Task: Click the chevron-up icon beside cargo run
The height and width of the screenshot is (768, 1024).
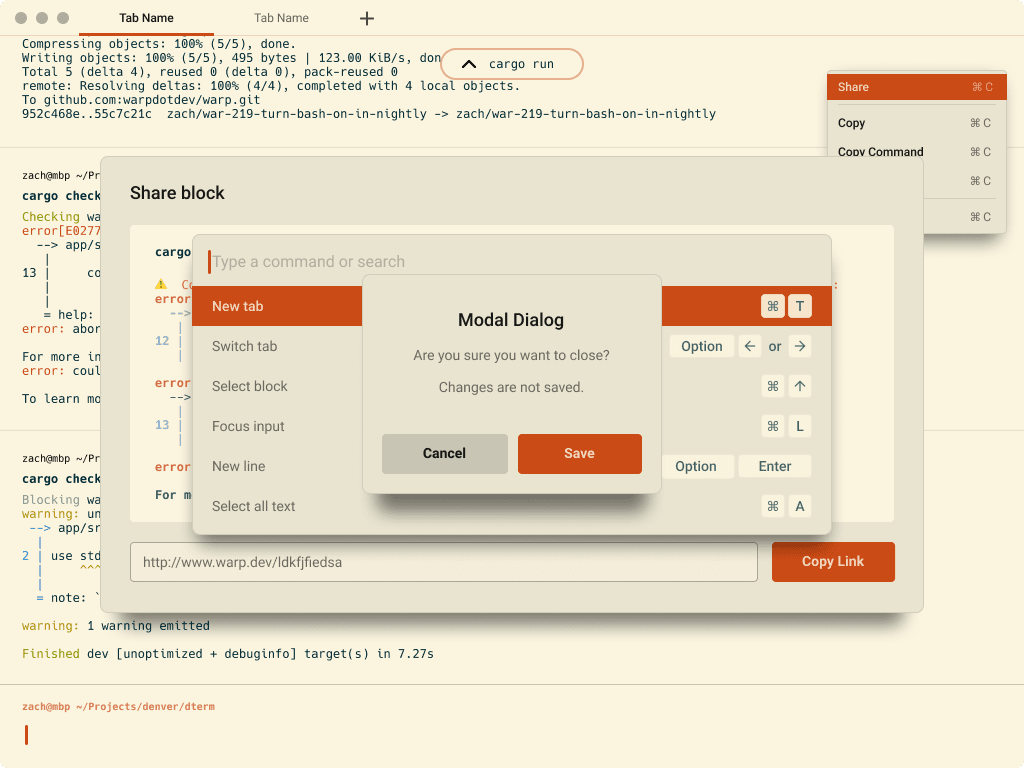Action: pyautogui.click(x=467, y=64)
